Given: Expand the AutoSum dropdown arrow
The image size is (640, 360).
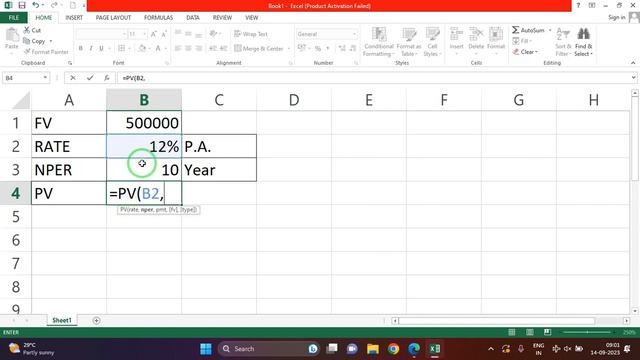Looking at the screenshot, I should tap(550, 30).
